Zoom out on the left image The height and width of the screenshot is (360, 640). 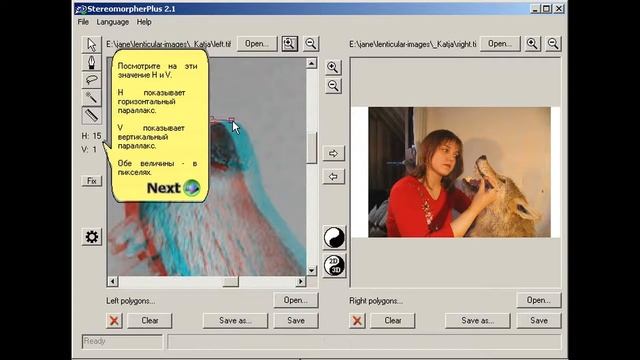point(311,44)
